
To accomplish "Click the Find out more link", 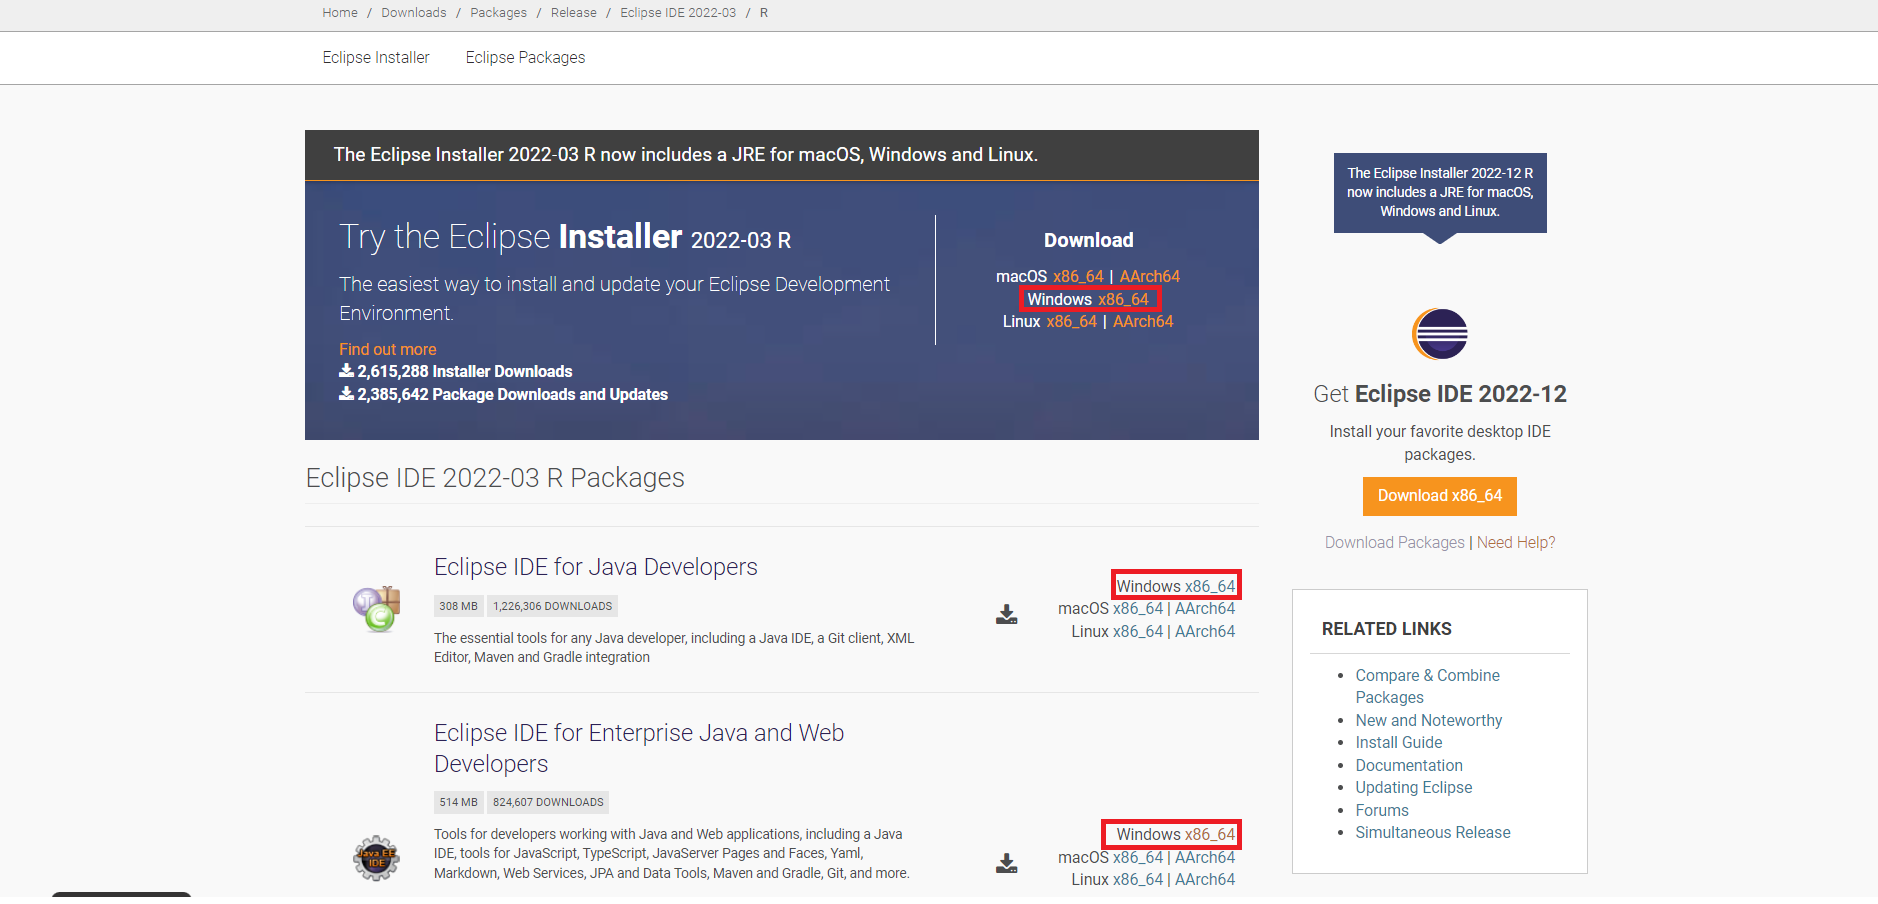I will point(388,349).
